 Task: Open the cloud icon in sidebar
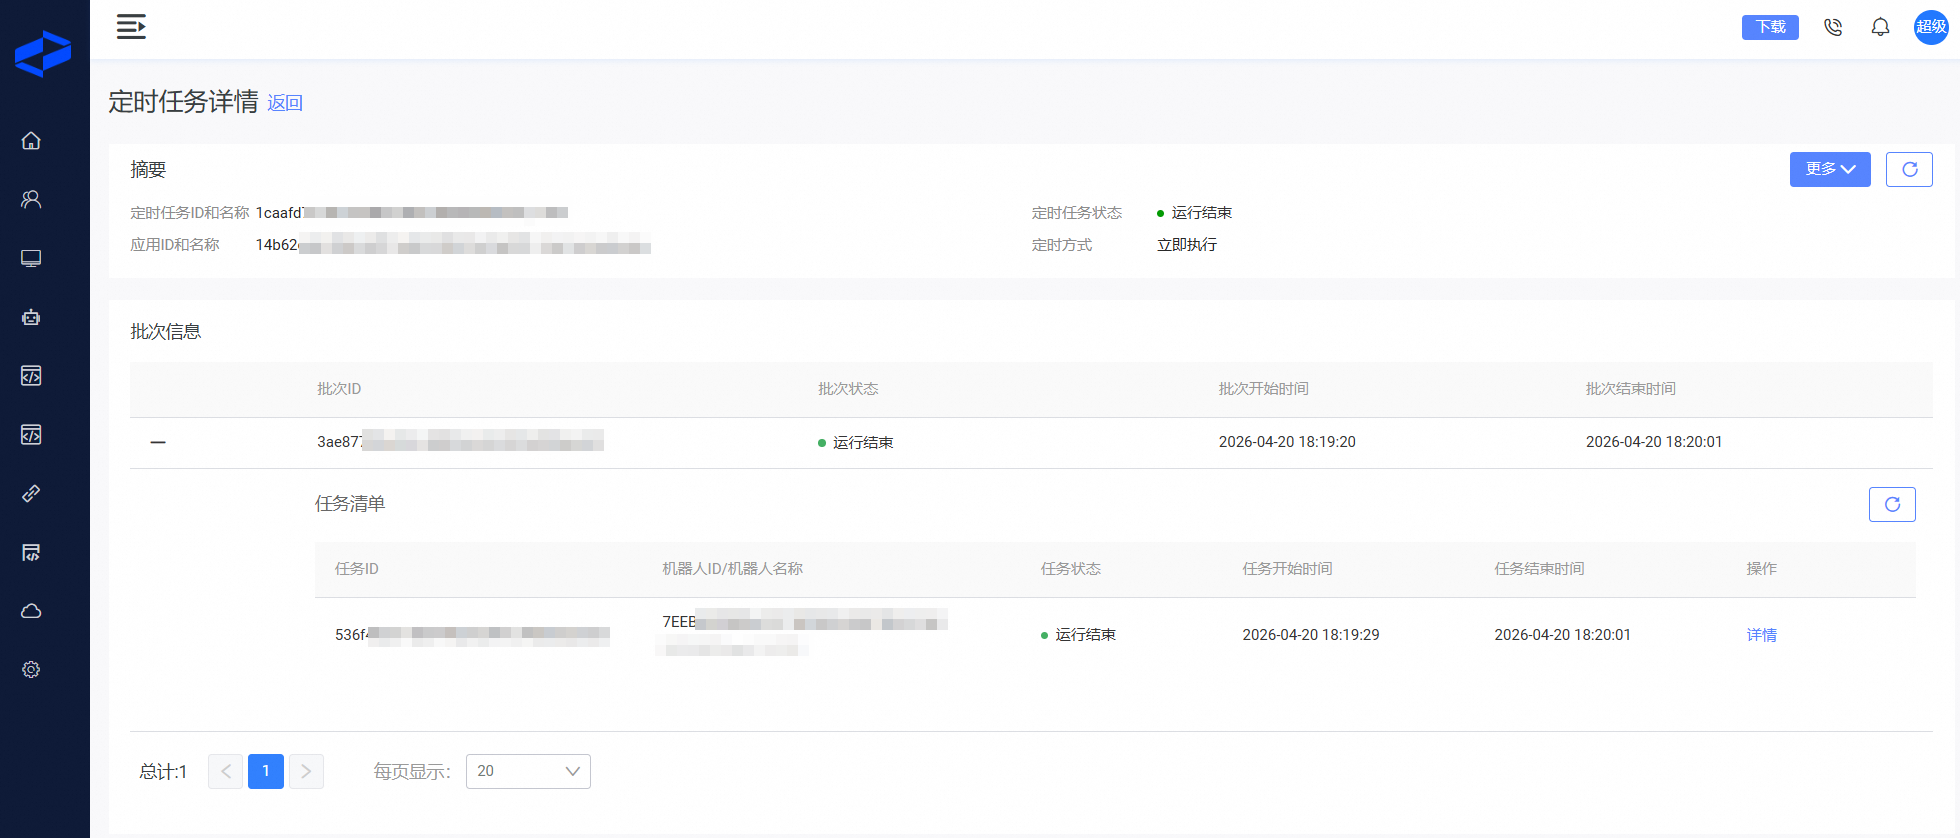[31, 611]
